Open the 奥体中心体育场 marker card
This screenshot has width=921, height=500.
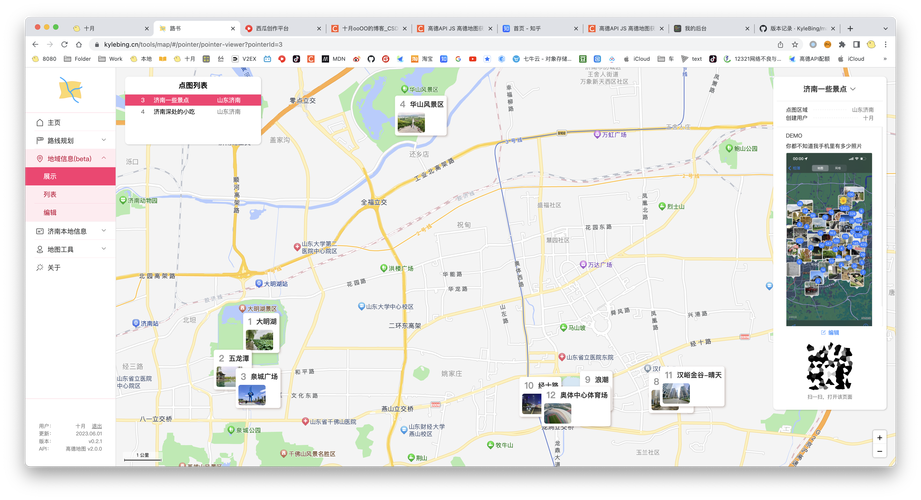[x=576, y=406]
